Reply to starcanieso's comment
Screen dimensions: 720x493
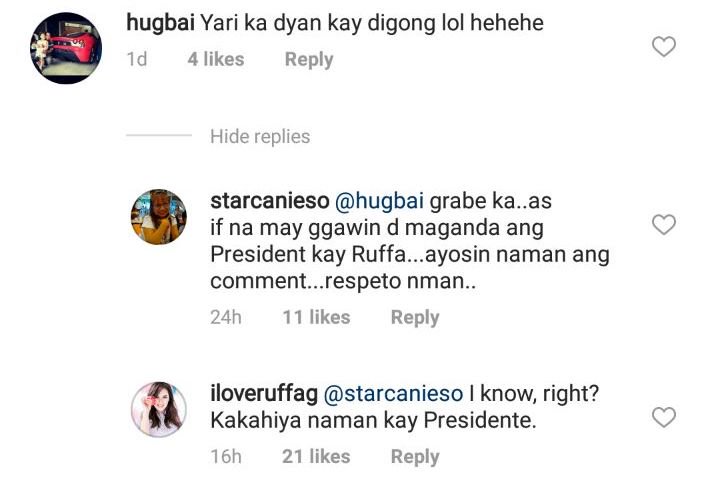point(414,317)
